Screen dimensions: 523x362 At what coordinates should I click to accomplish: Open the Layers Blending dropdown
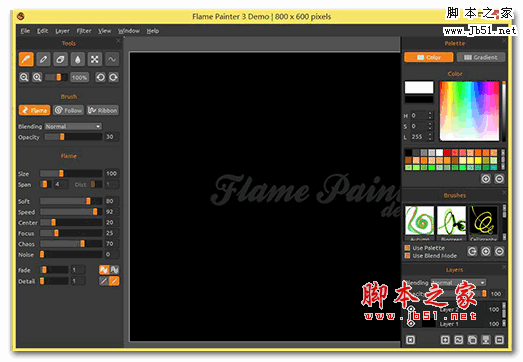pos(458,283)
